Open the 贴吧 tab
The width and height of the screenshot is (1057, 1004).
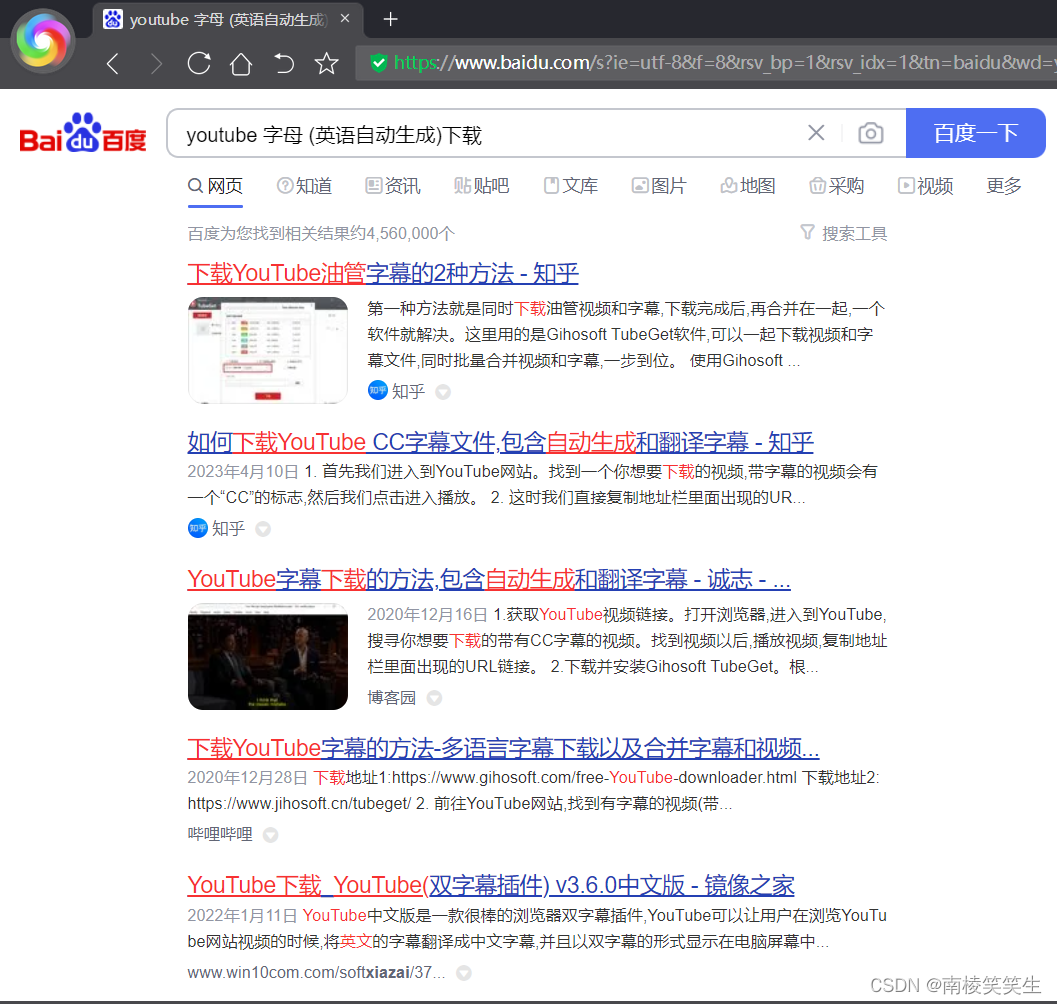(x=482, y=185)
